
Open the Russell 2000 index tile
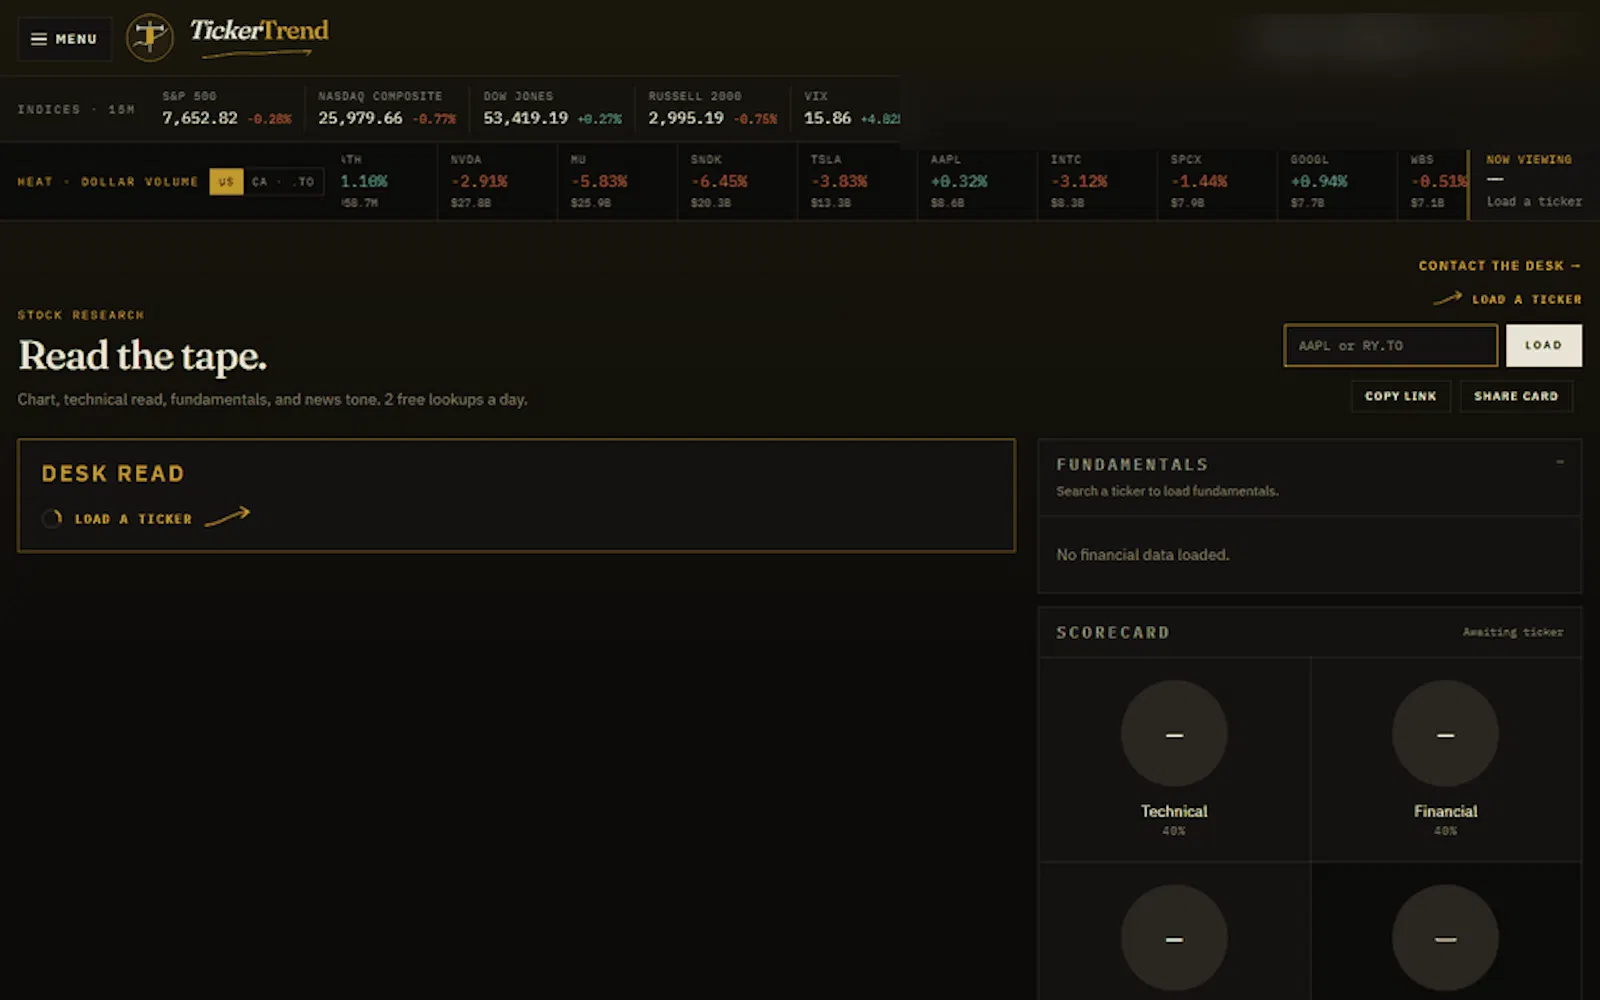712,108
